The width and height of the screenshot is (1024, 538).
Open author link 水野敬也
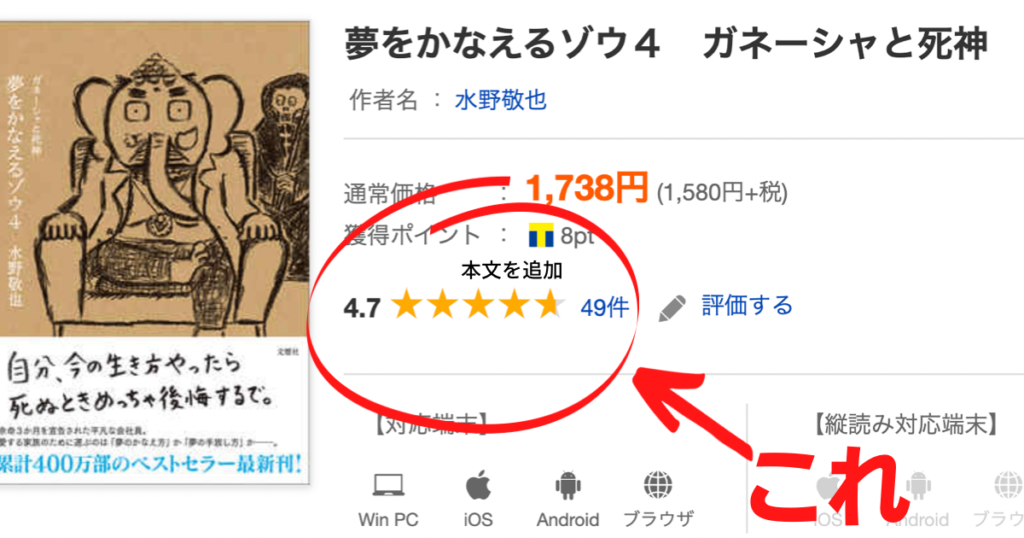(500, 101)
